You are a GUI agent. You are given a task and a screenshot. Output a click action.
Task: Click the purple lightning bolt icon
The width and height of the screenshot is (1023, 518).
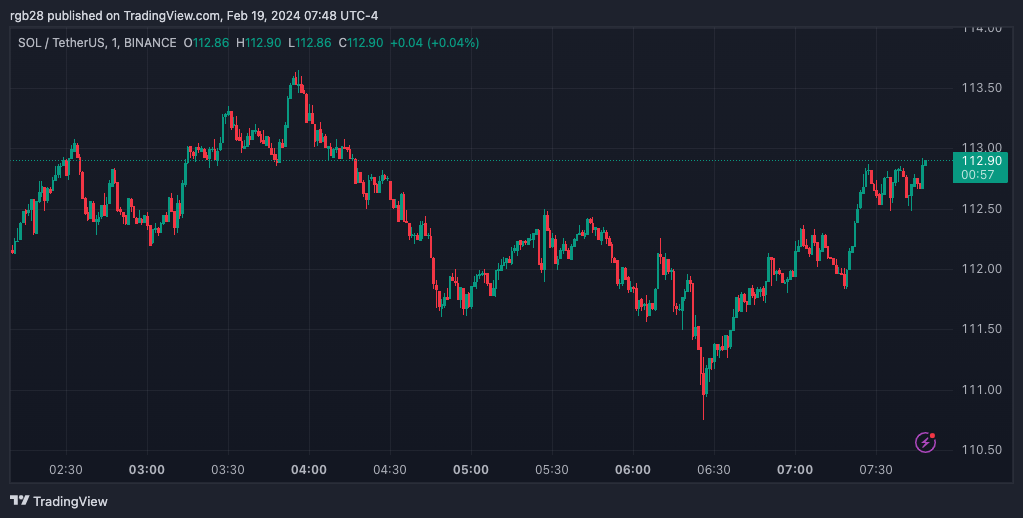tap(926, 442)
